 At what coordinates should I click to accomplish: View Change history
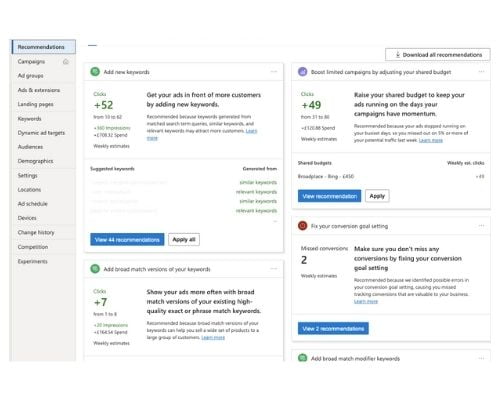pyautogui.click(x=36, y=232)
